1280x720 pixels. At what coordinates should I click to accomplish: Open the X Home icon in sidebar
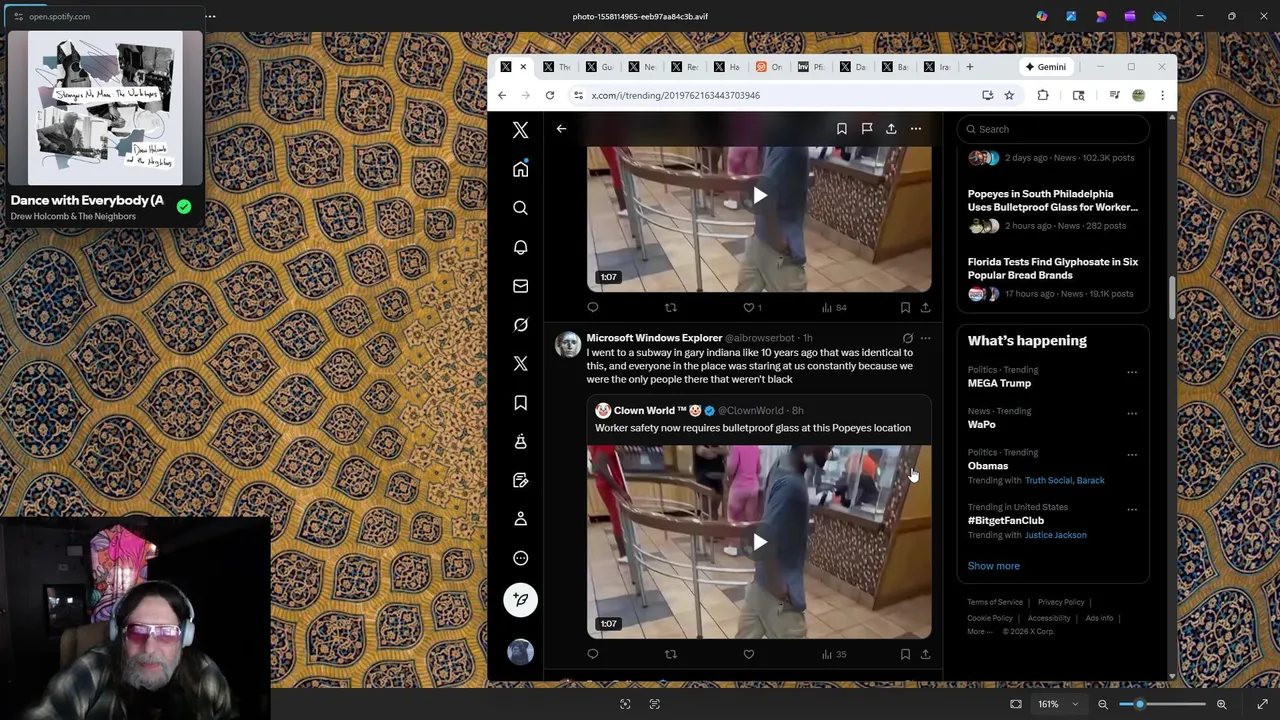[x=520, y=169]
